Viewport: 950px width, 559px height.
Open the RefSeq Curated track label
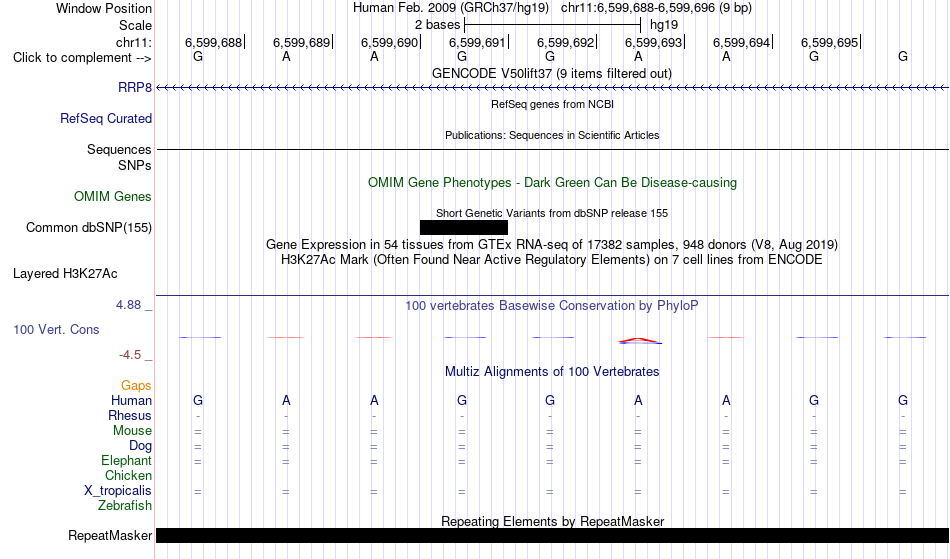(106, 119)
